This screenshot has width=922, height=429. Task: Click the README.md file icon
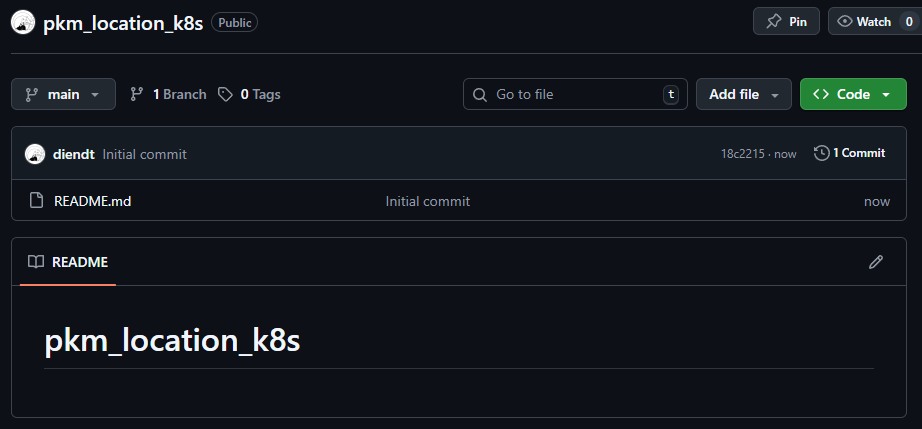click(x=36, y=201)
